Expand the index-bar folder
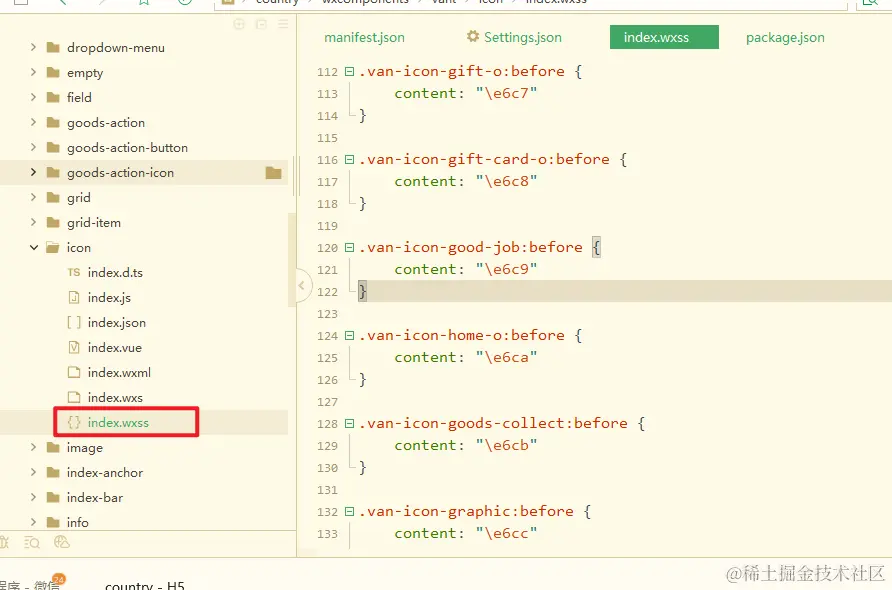The width and height of the screenshot is (892, 590). tap(33, 497)
